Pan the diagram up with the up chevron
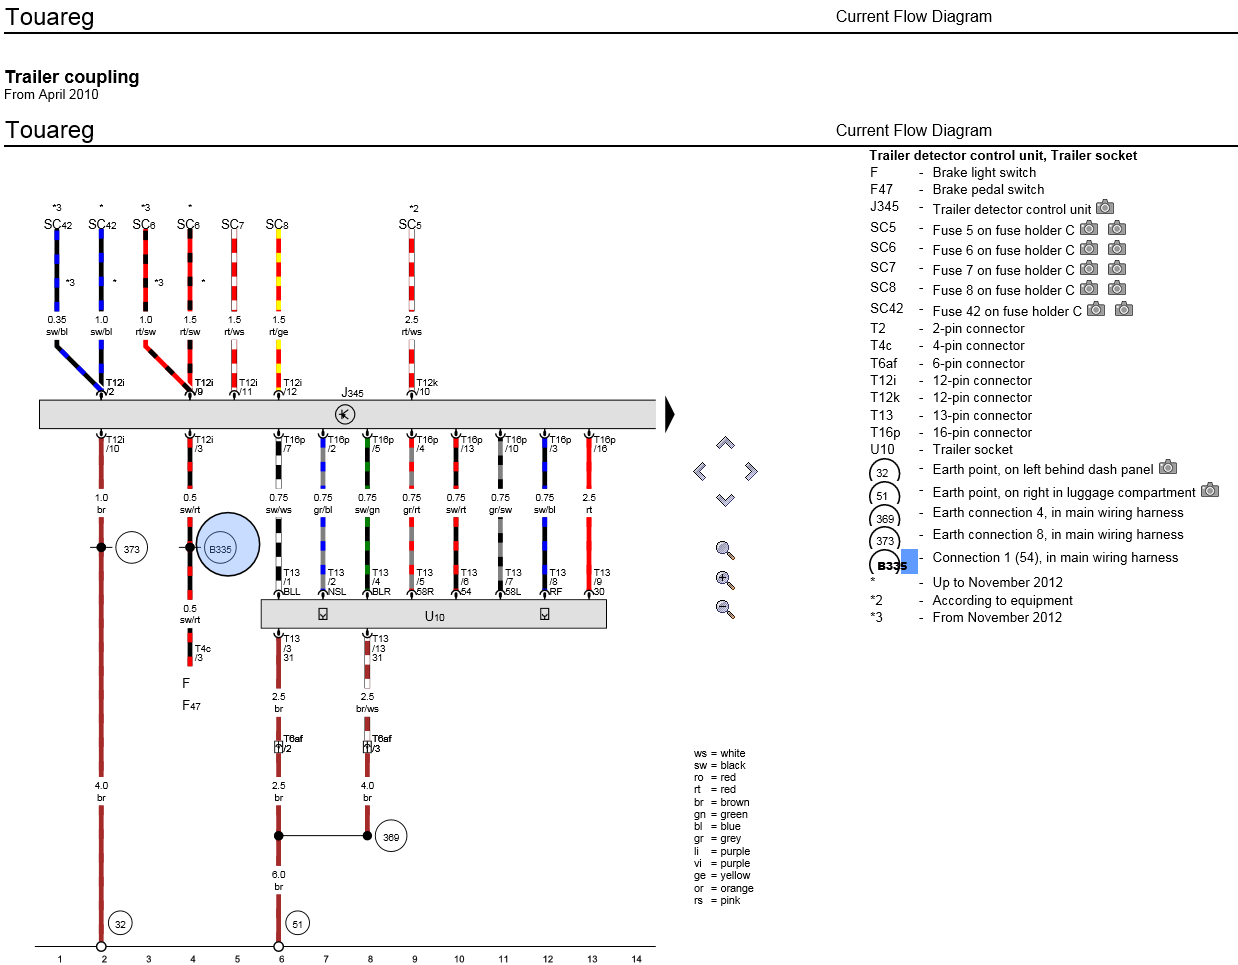 pos(725,443)
